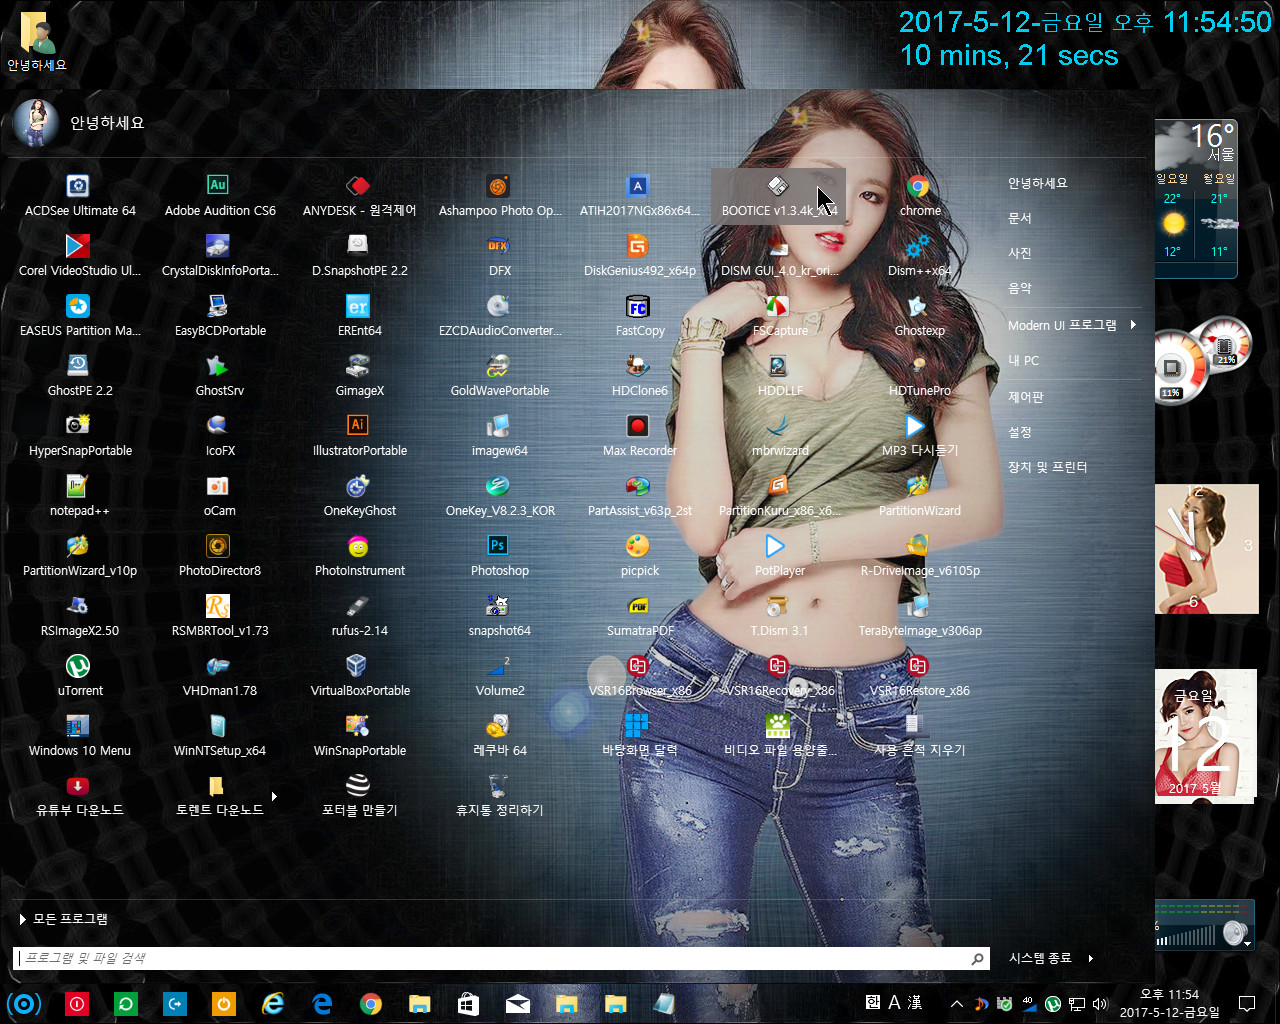Launch VirtualBoxPortable
The image size is (1280, 1024).
point(360,676)
